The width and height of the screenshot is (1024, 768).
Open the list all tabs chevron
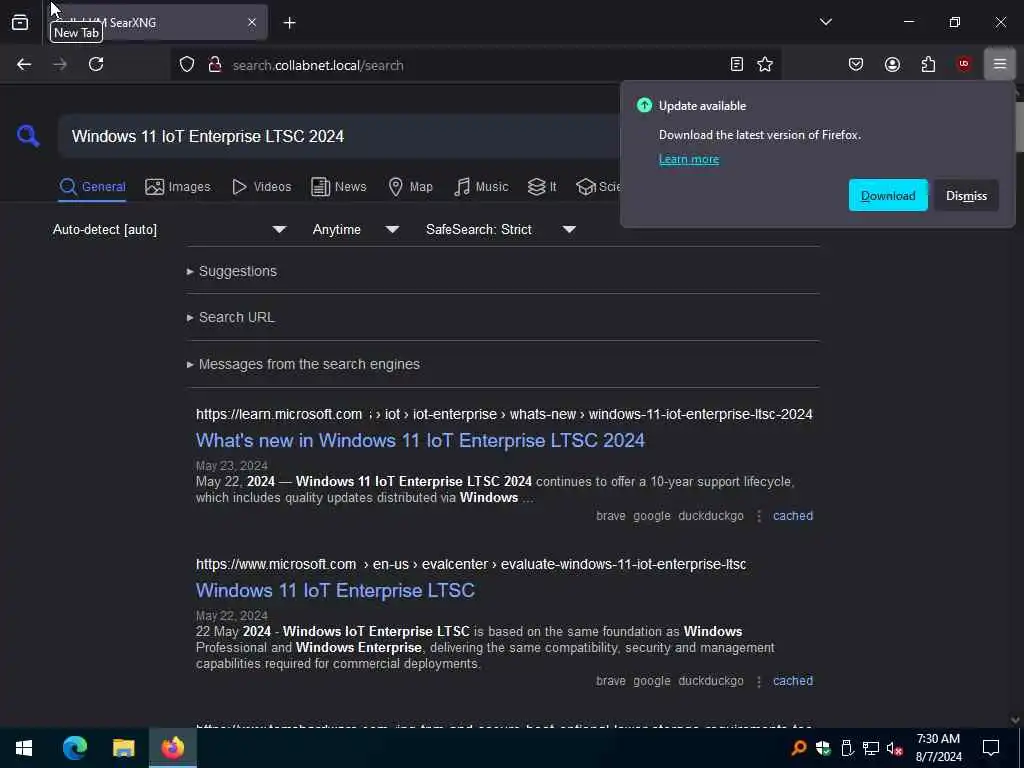click(825, 22)
